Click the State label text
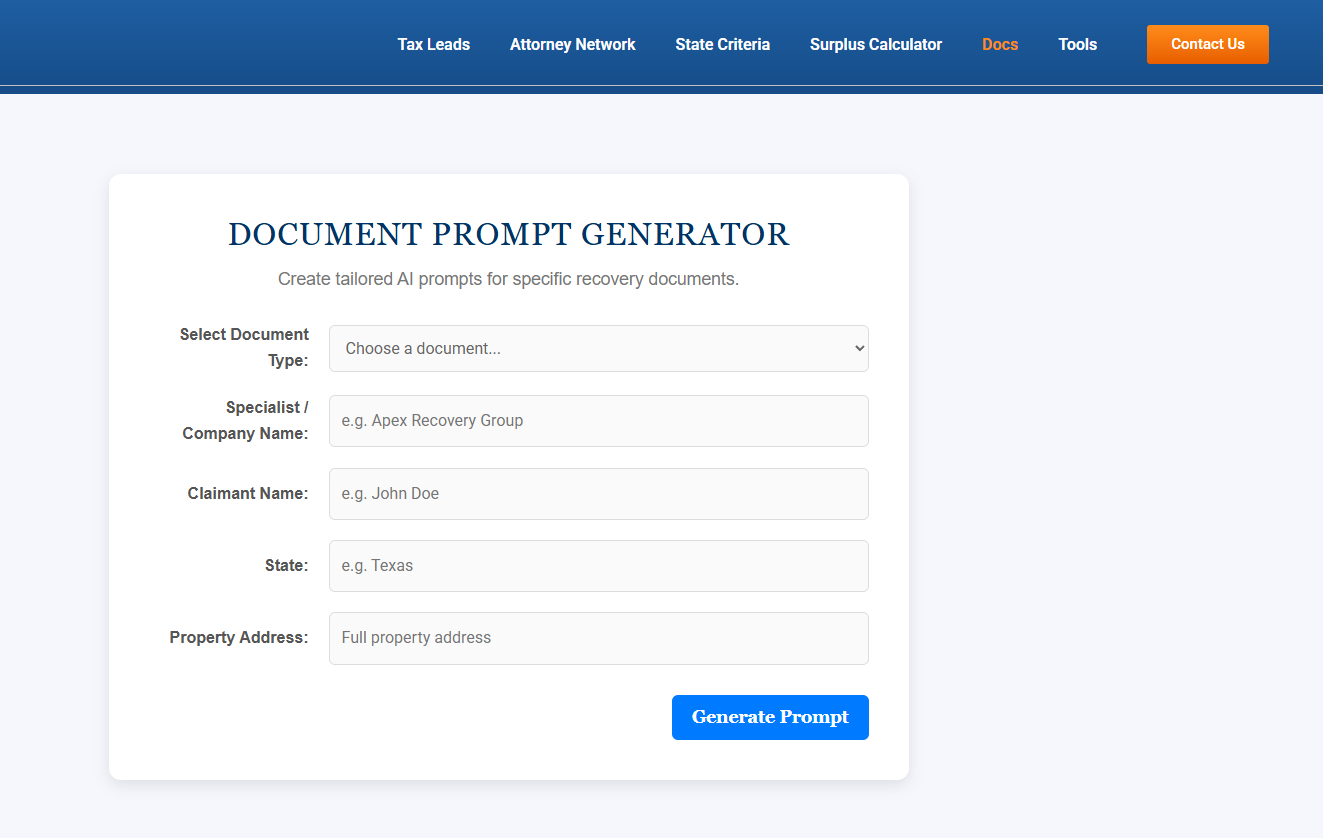This screenshot has width=1323, height=838. click(287, 565)
